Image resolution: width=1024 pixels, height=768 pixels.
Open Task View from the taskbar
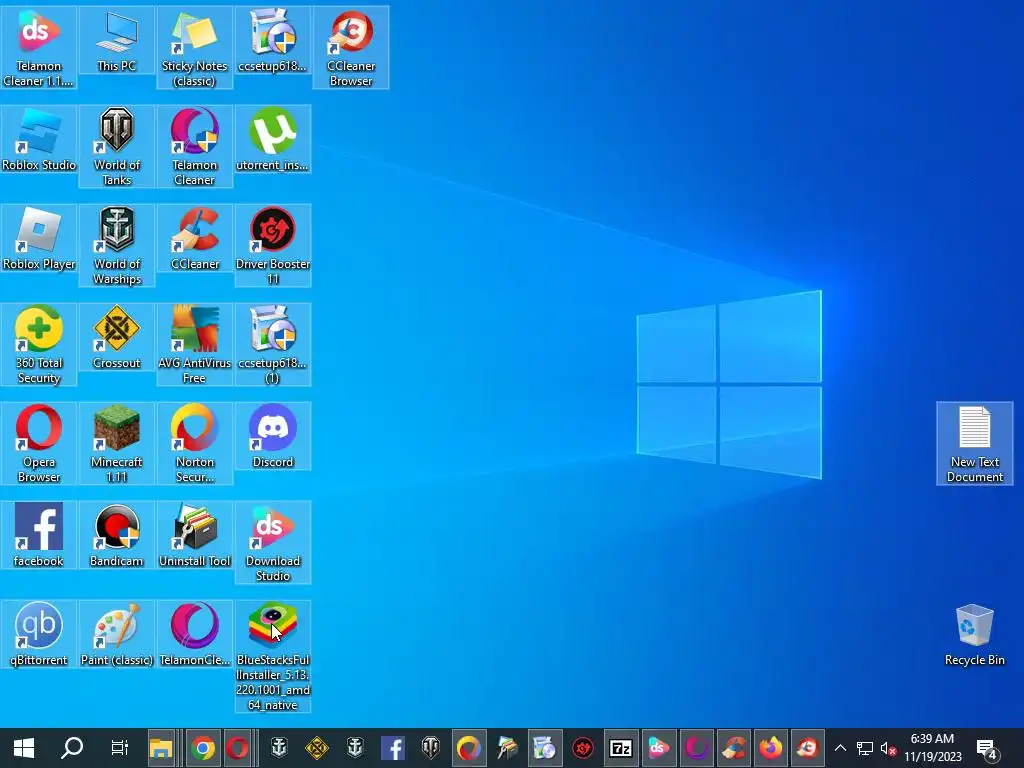[120, 748]
